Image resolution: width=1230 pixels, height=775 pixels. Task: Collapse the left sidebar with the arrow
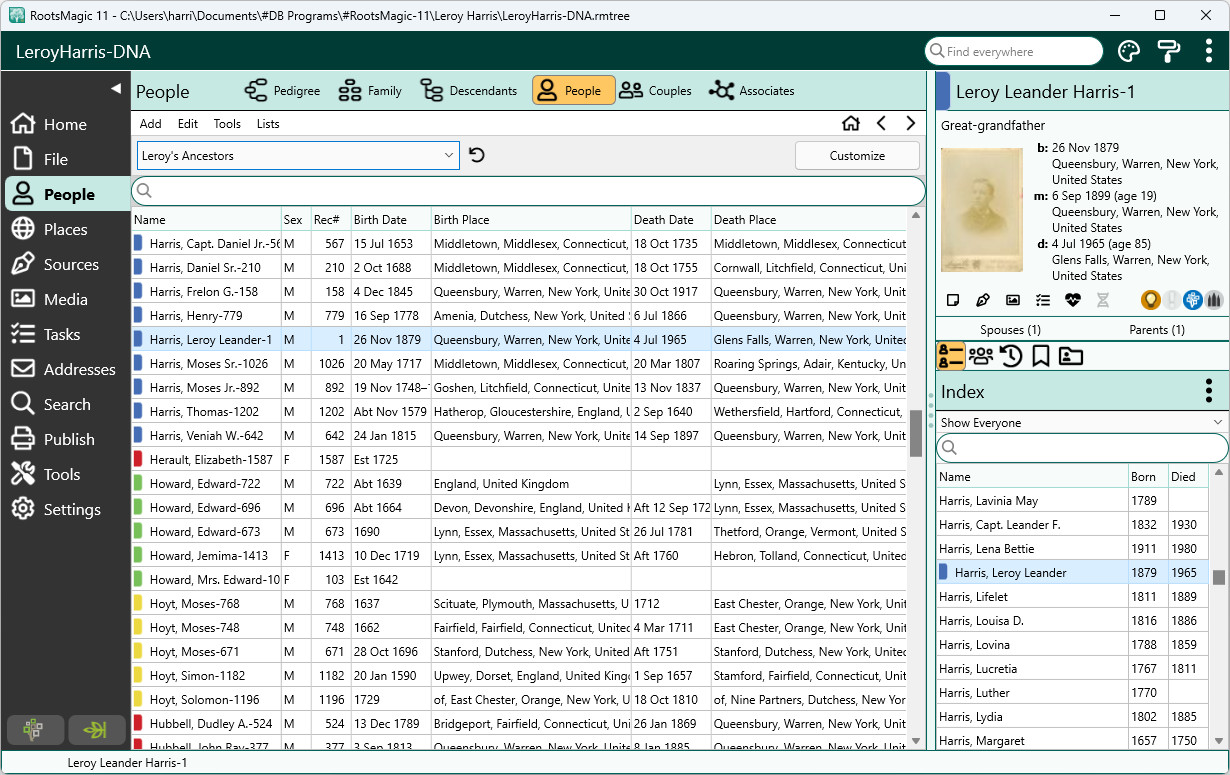point(115,89)
